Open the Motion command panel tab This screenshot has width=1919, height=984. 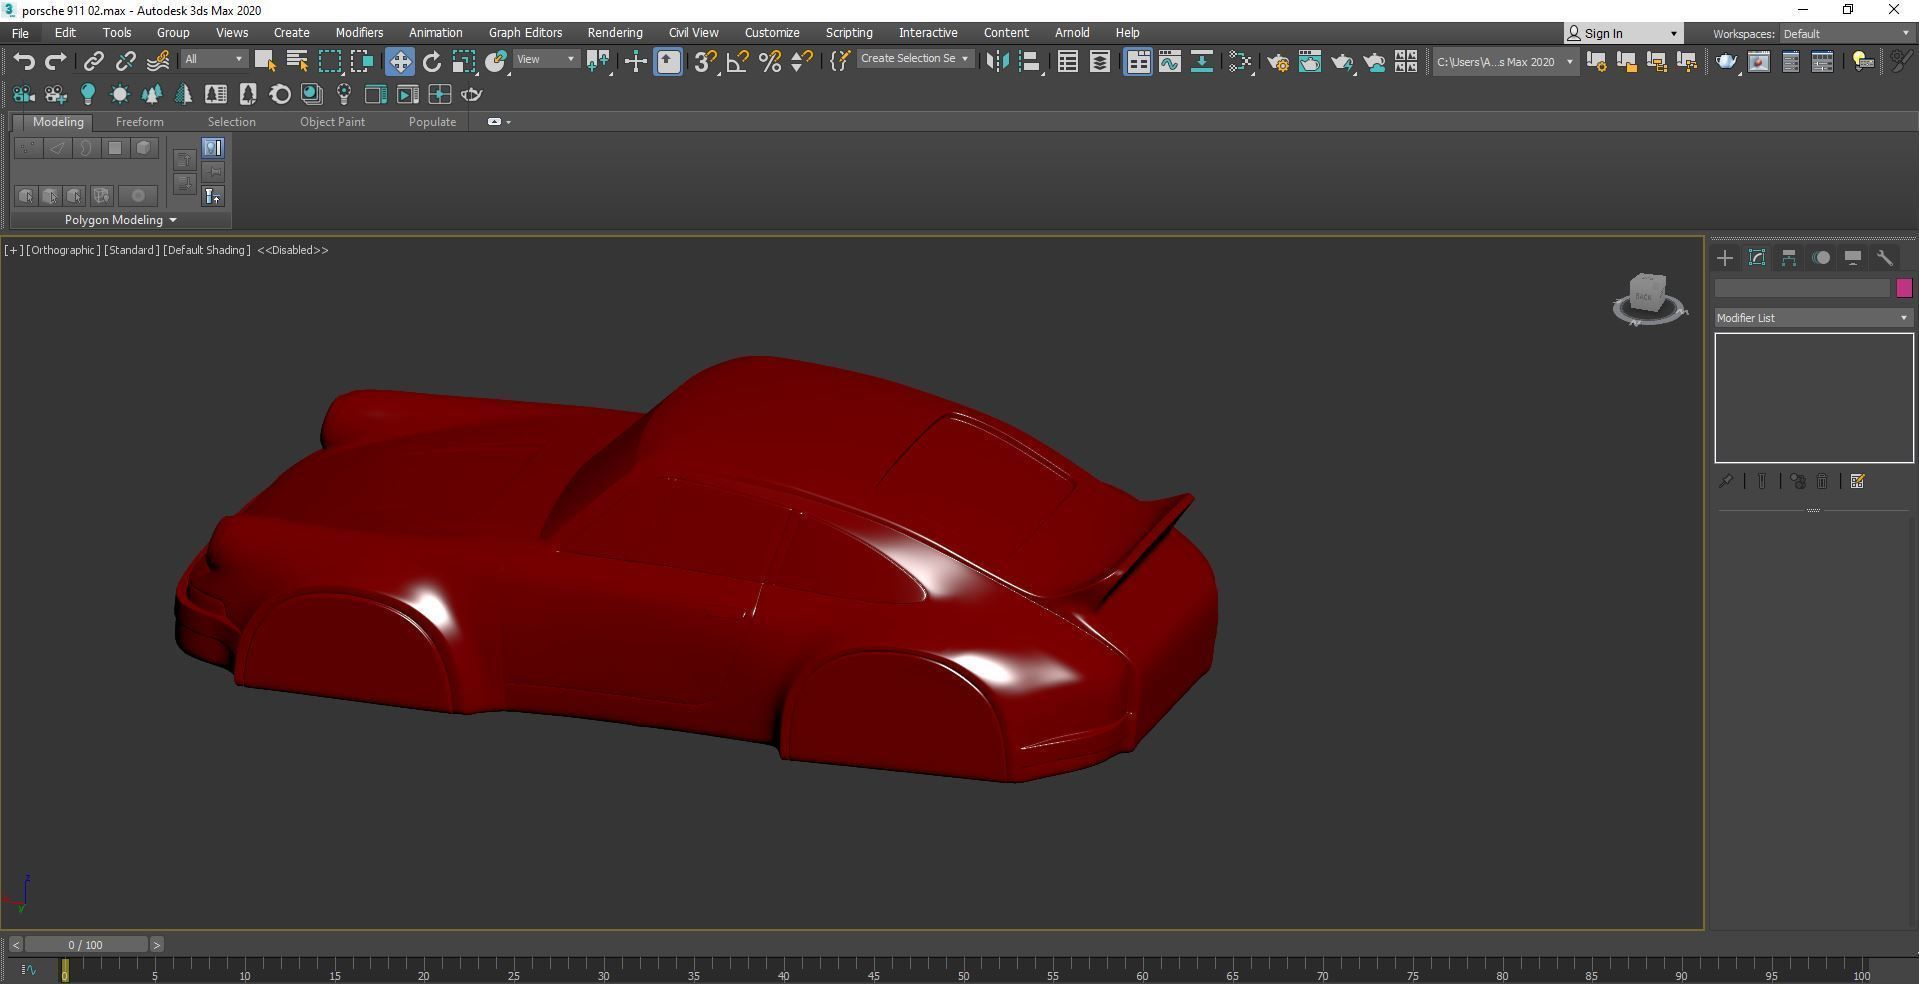click(x=1821, y=258)
